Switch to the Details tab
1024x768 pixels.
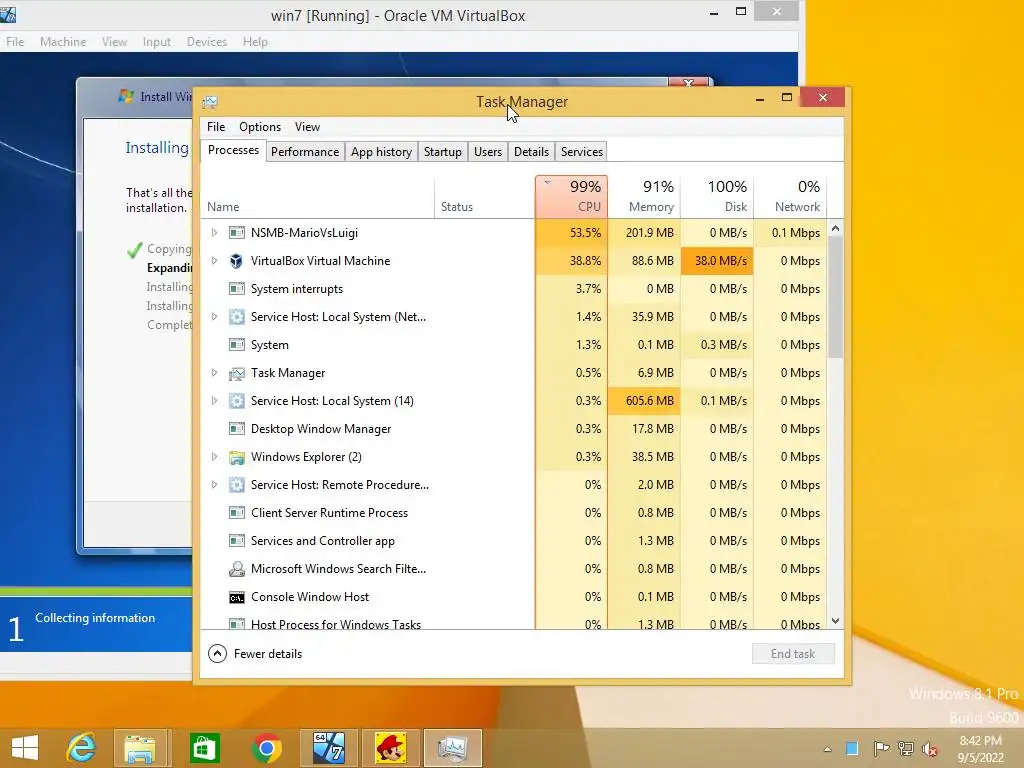531,152
